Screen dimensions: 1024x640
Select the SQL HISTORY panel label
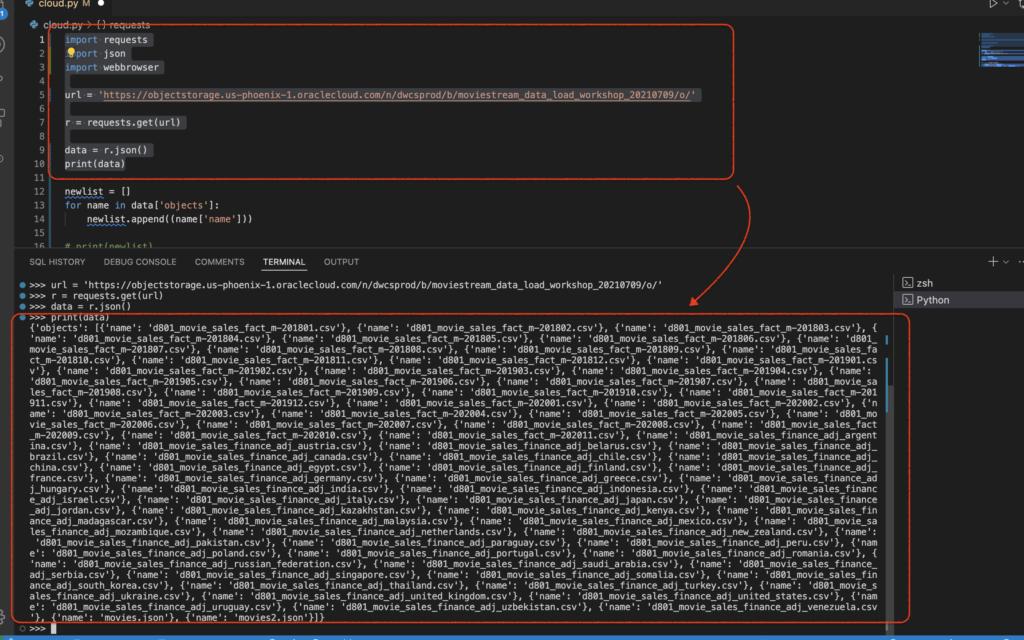tap(57, 261)
